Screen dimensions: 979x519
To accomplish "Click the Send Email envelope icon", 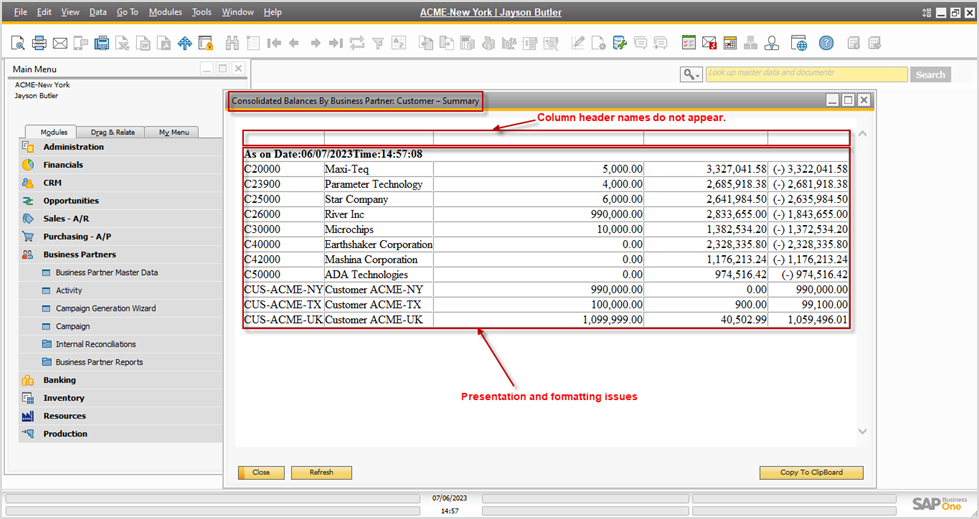I will [x=60, y=43].
